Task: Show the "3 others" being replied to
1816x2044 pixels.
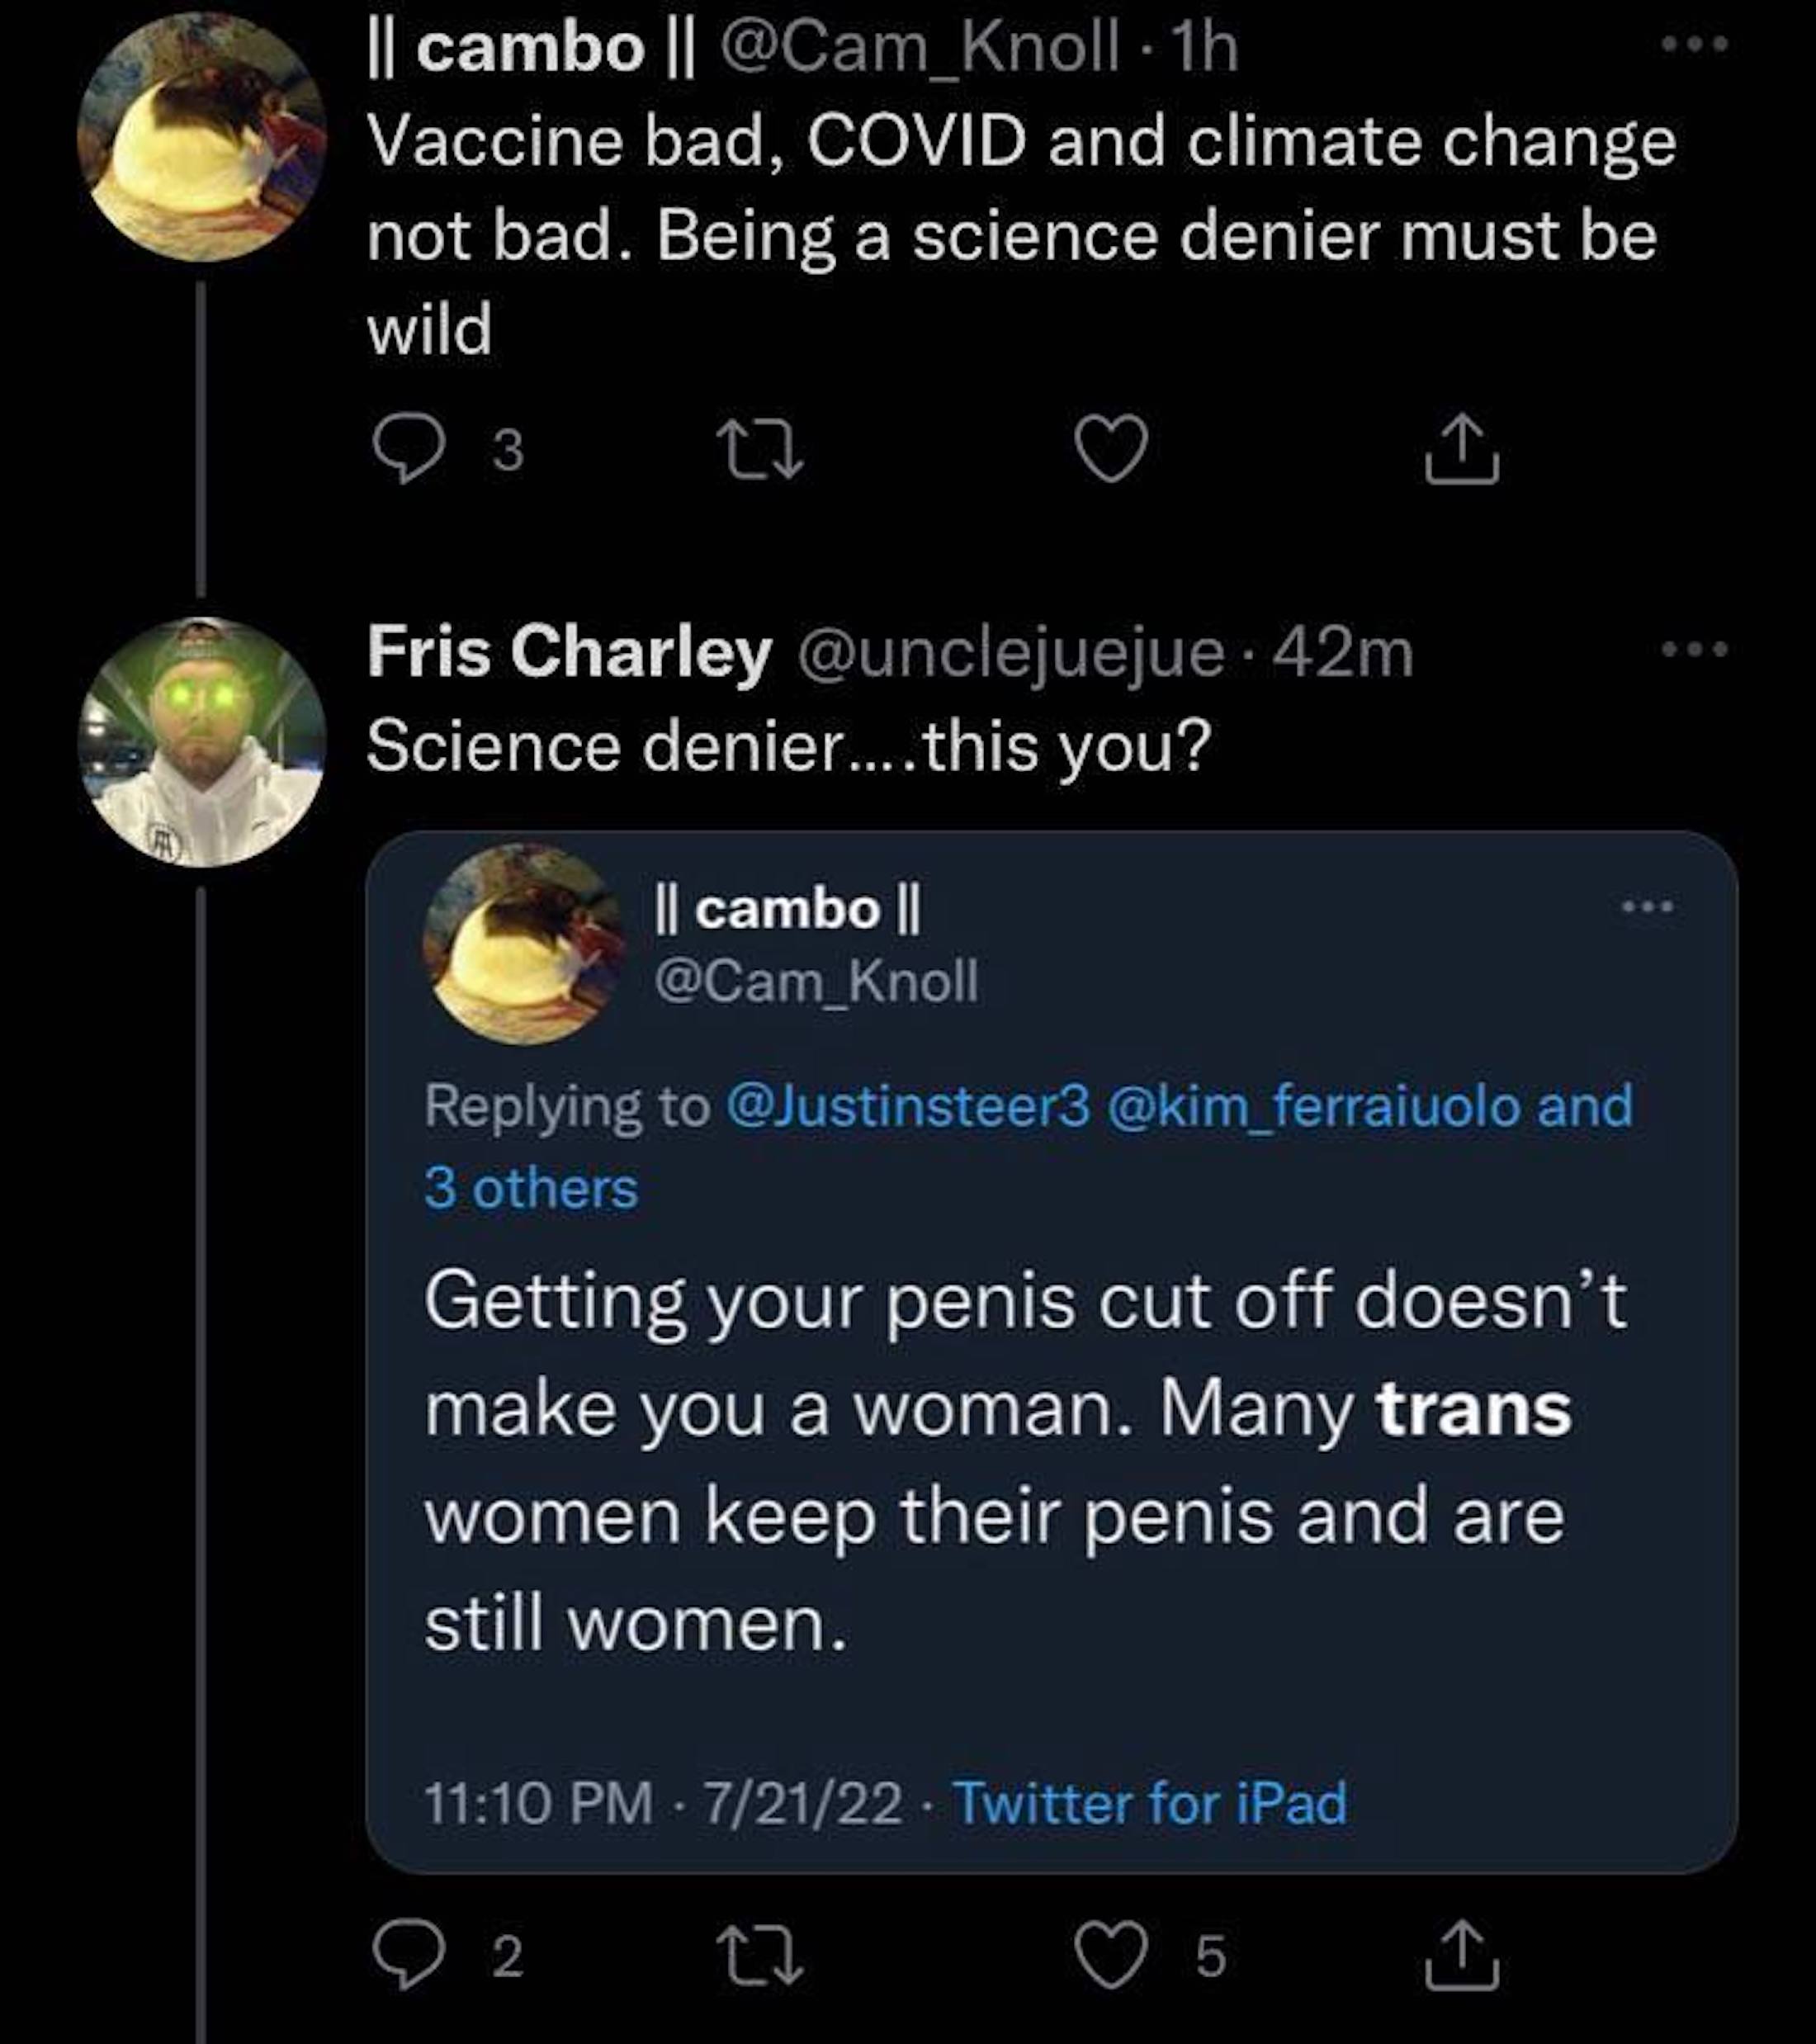Action: pyautogui.click(x=531, y=1189)
